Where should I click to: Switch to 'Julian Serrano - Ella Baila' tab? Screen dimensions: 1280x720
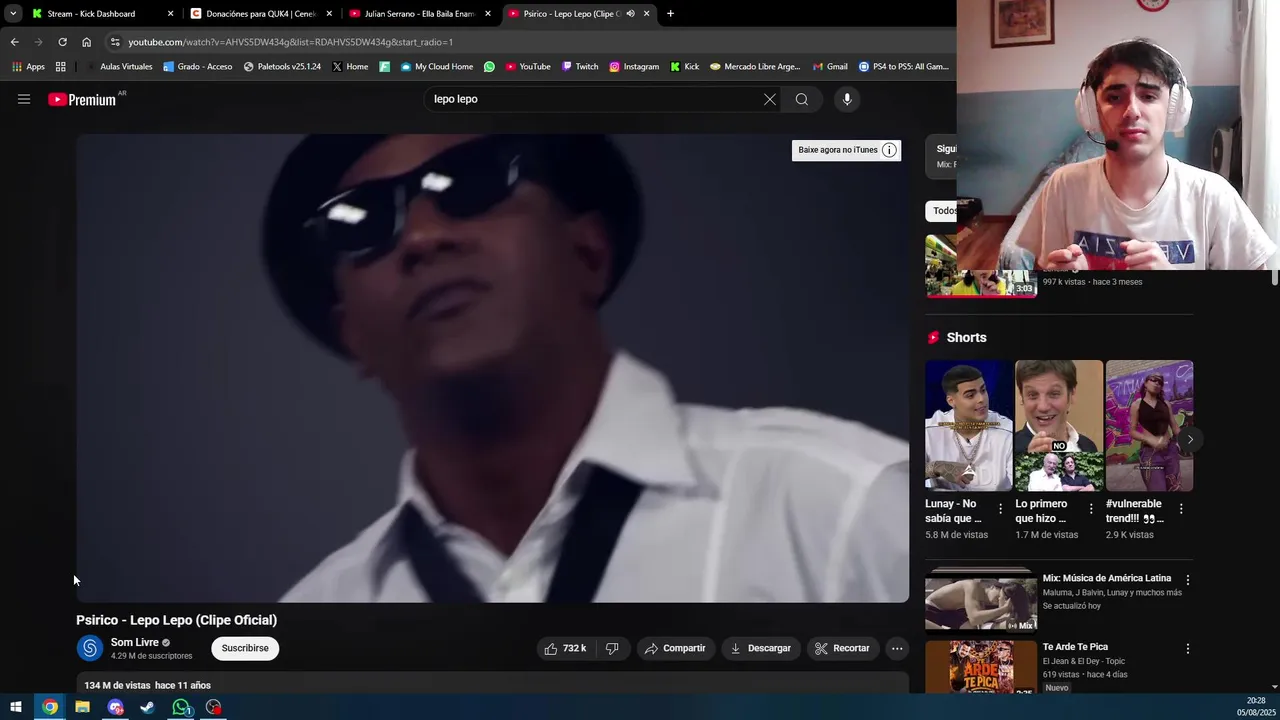tap(419, 14)
